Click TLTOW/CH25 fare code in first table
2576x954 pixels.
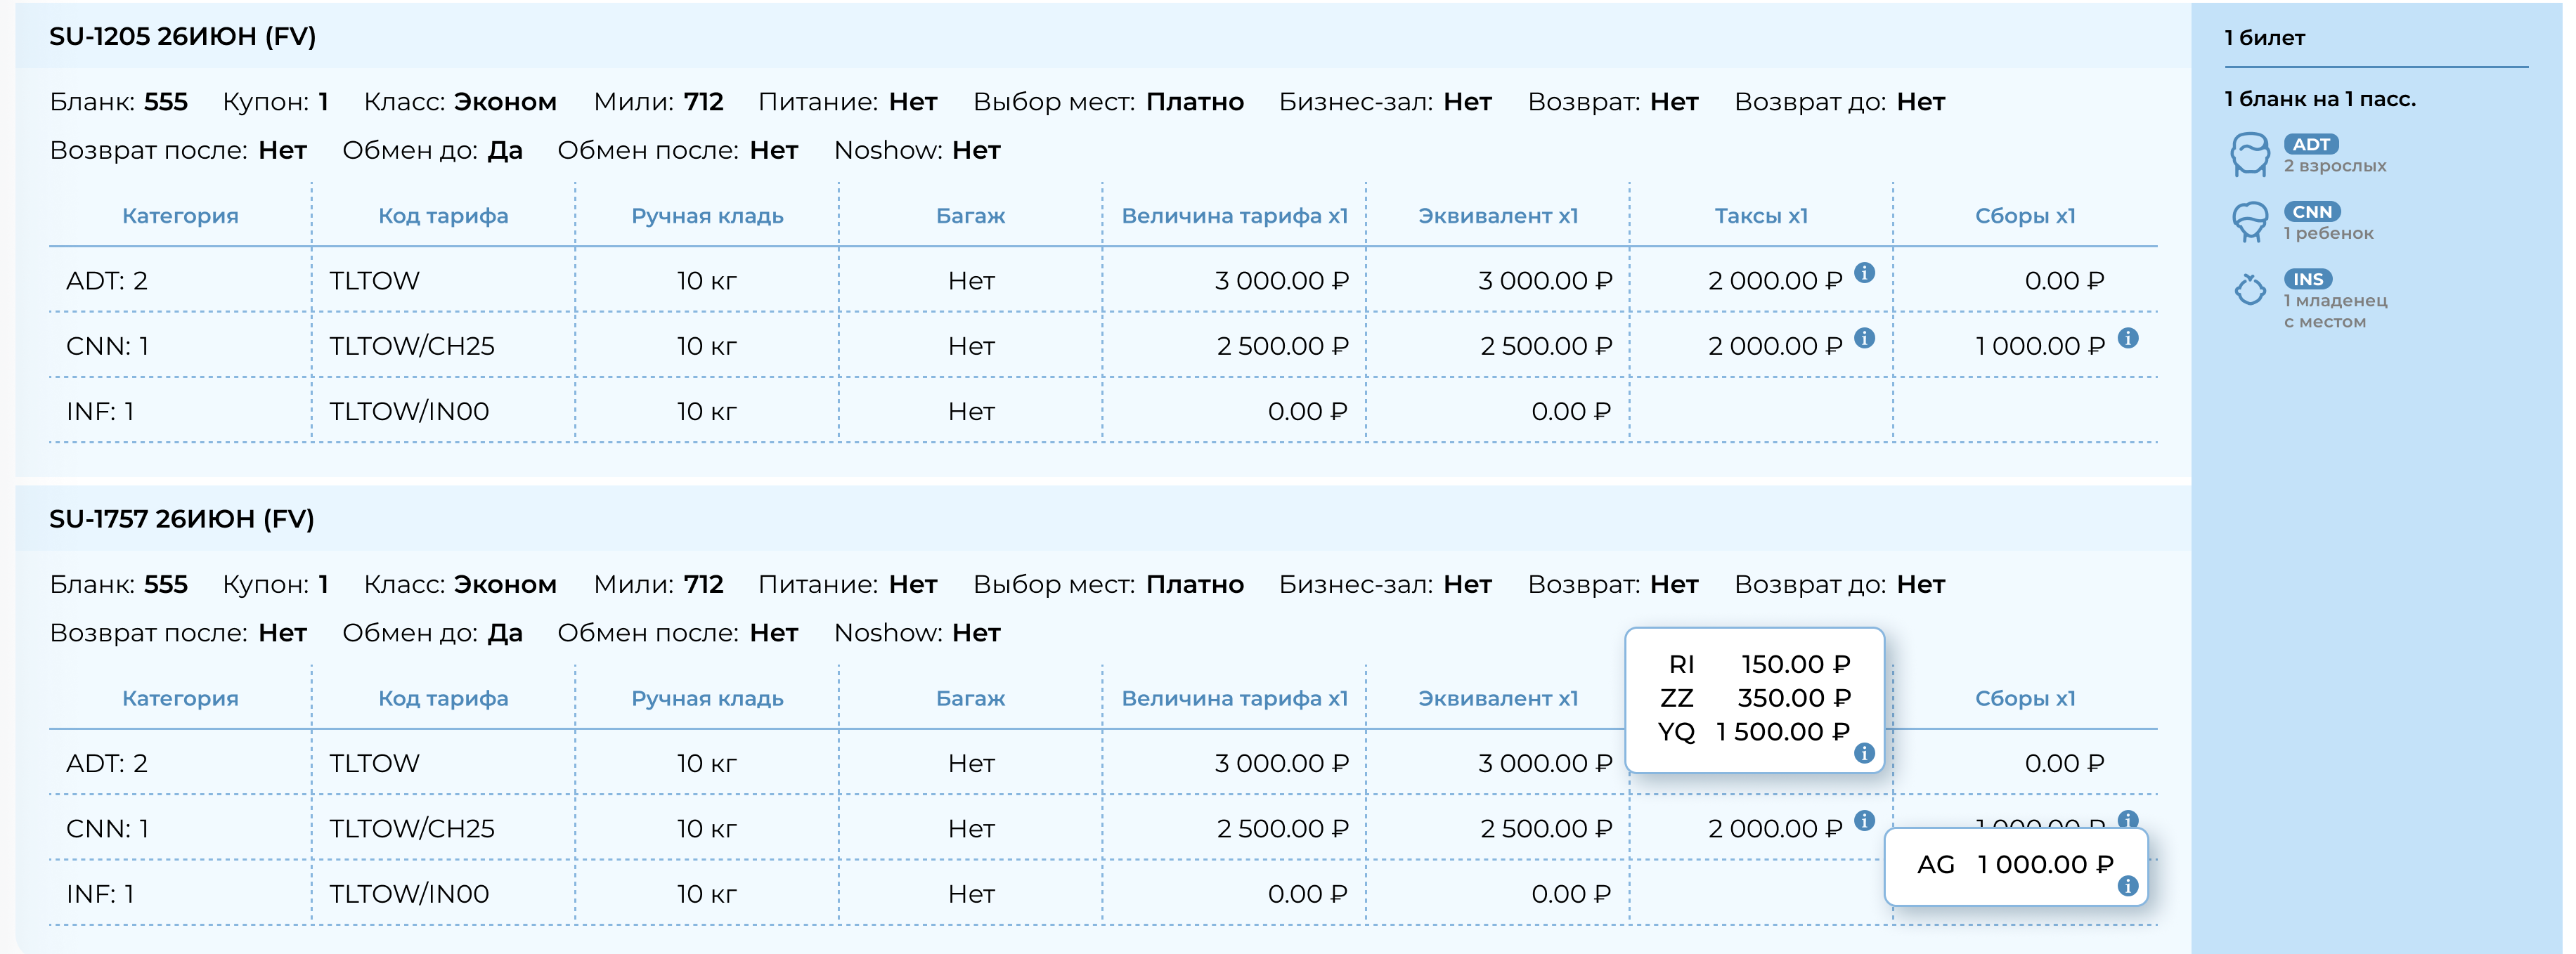412,346
